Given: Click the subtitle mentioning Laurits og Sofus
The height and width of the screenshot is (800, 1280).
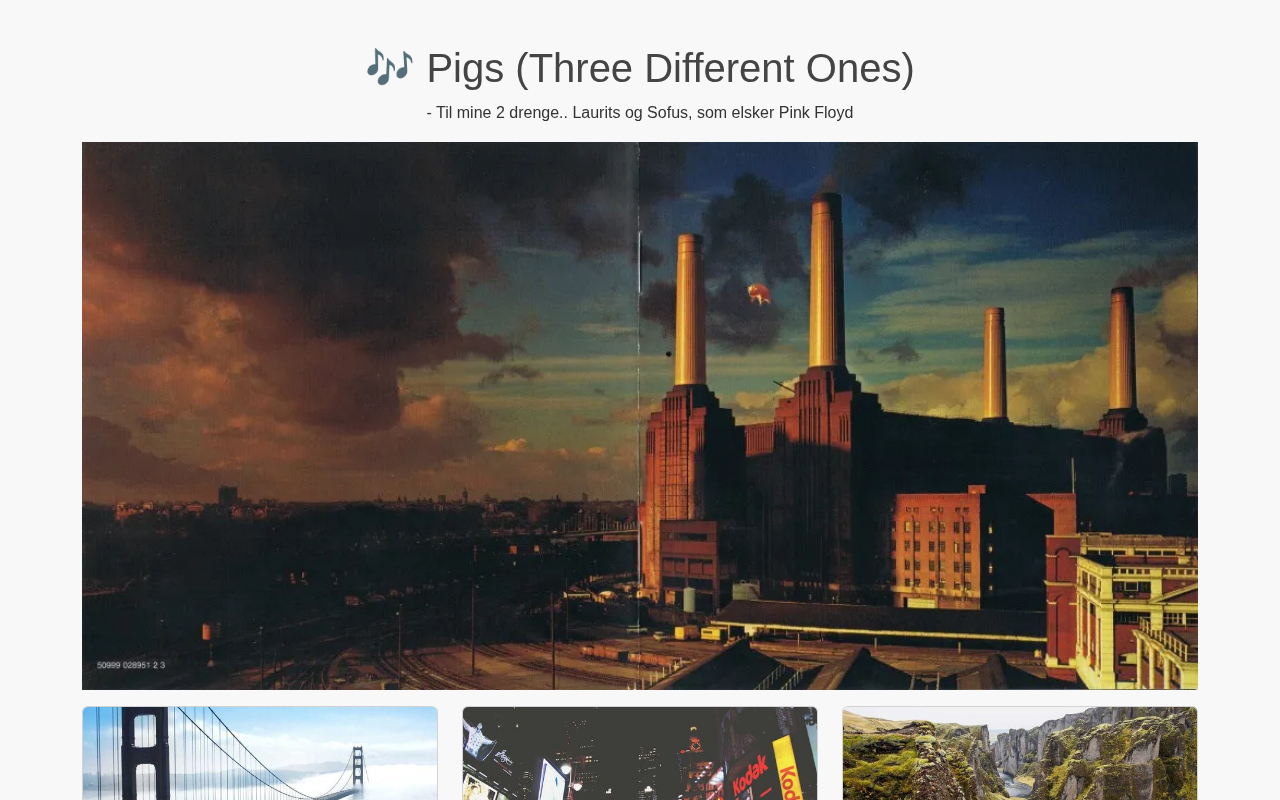Looking at the screenshot, I should (640, 113).
